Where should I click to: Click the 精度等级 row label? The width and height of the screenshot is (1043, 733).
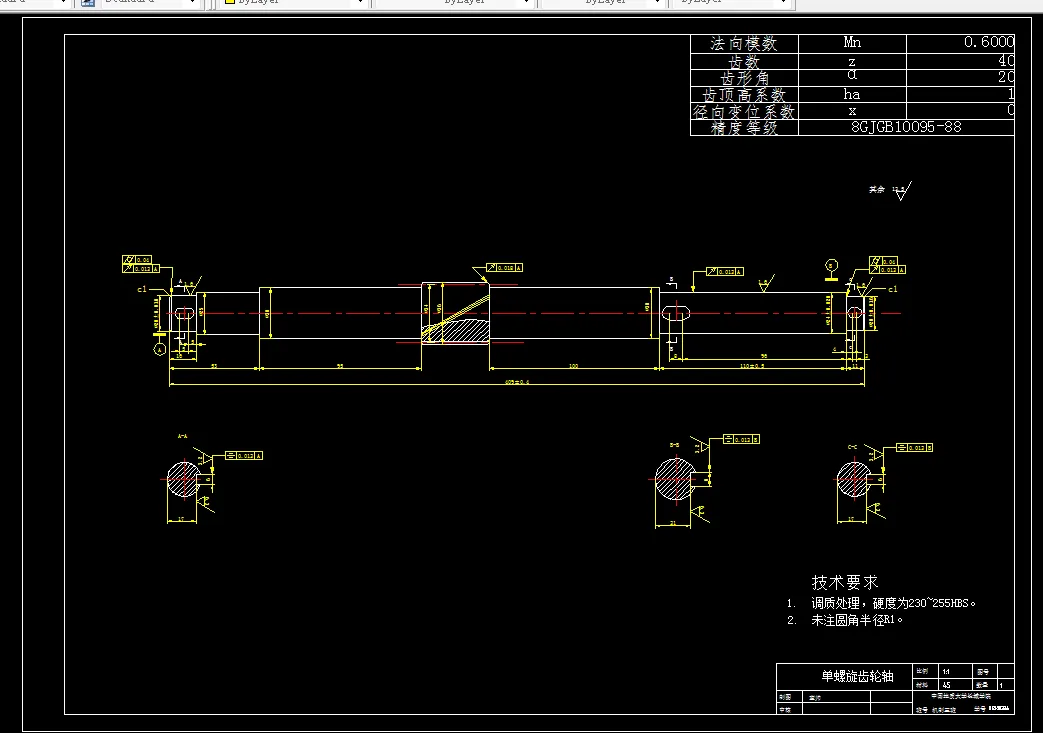[x=744, y=128]
